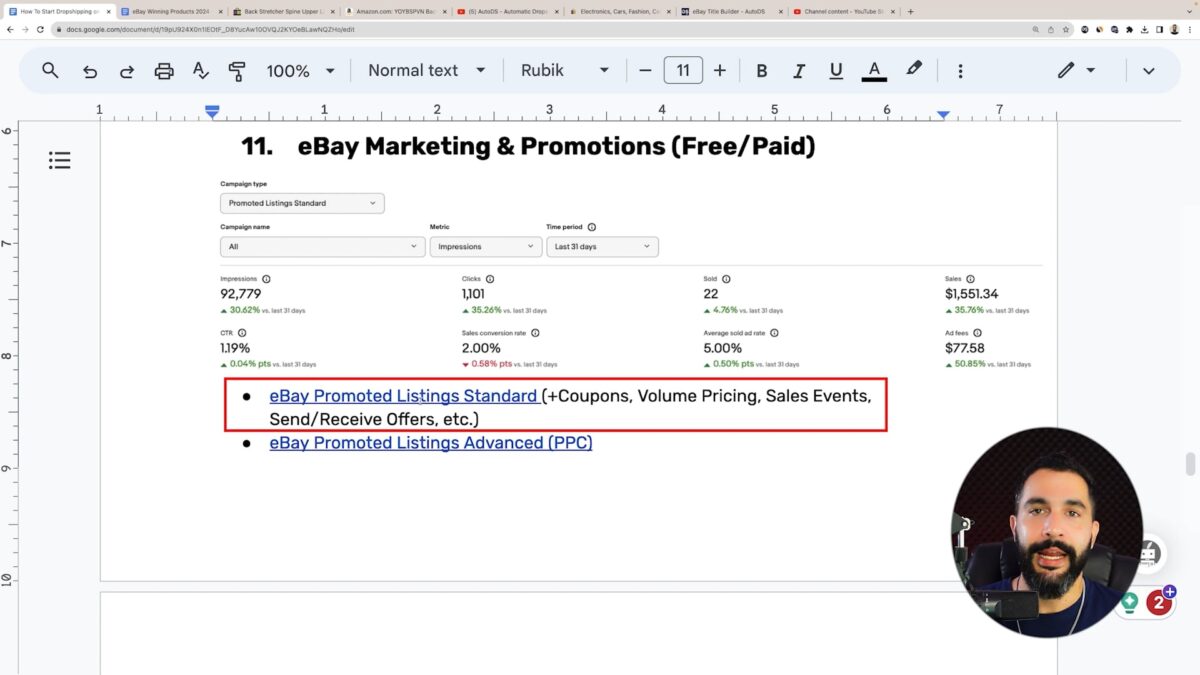Screen dimensions: 1200x675
Task: Open the Chrome three-dot menu
Action: pos(1190,30)
